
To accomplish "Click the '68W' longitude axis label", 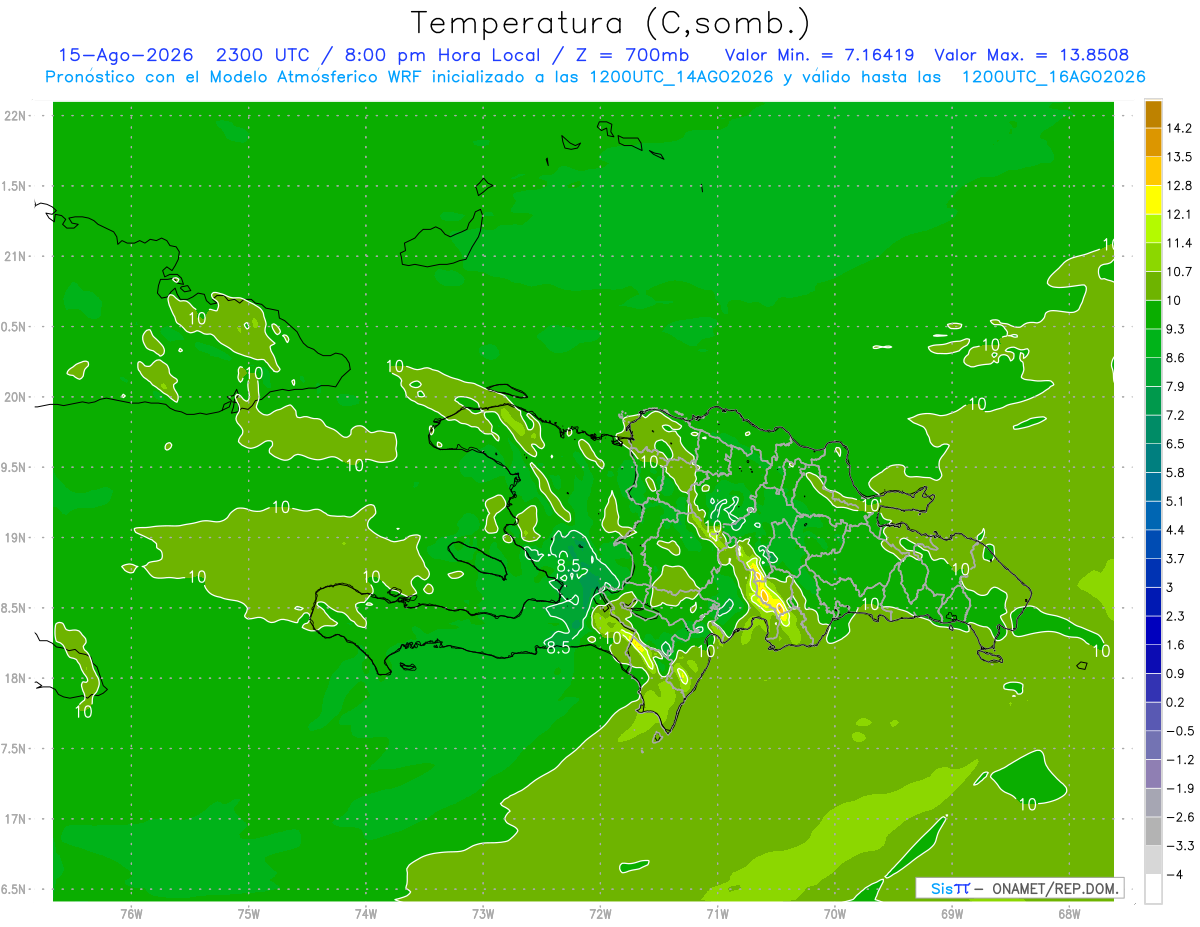I will coord(1068,915).
